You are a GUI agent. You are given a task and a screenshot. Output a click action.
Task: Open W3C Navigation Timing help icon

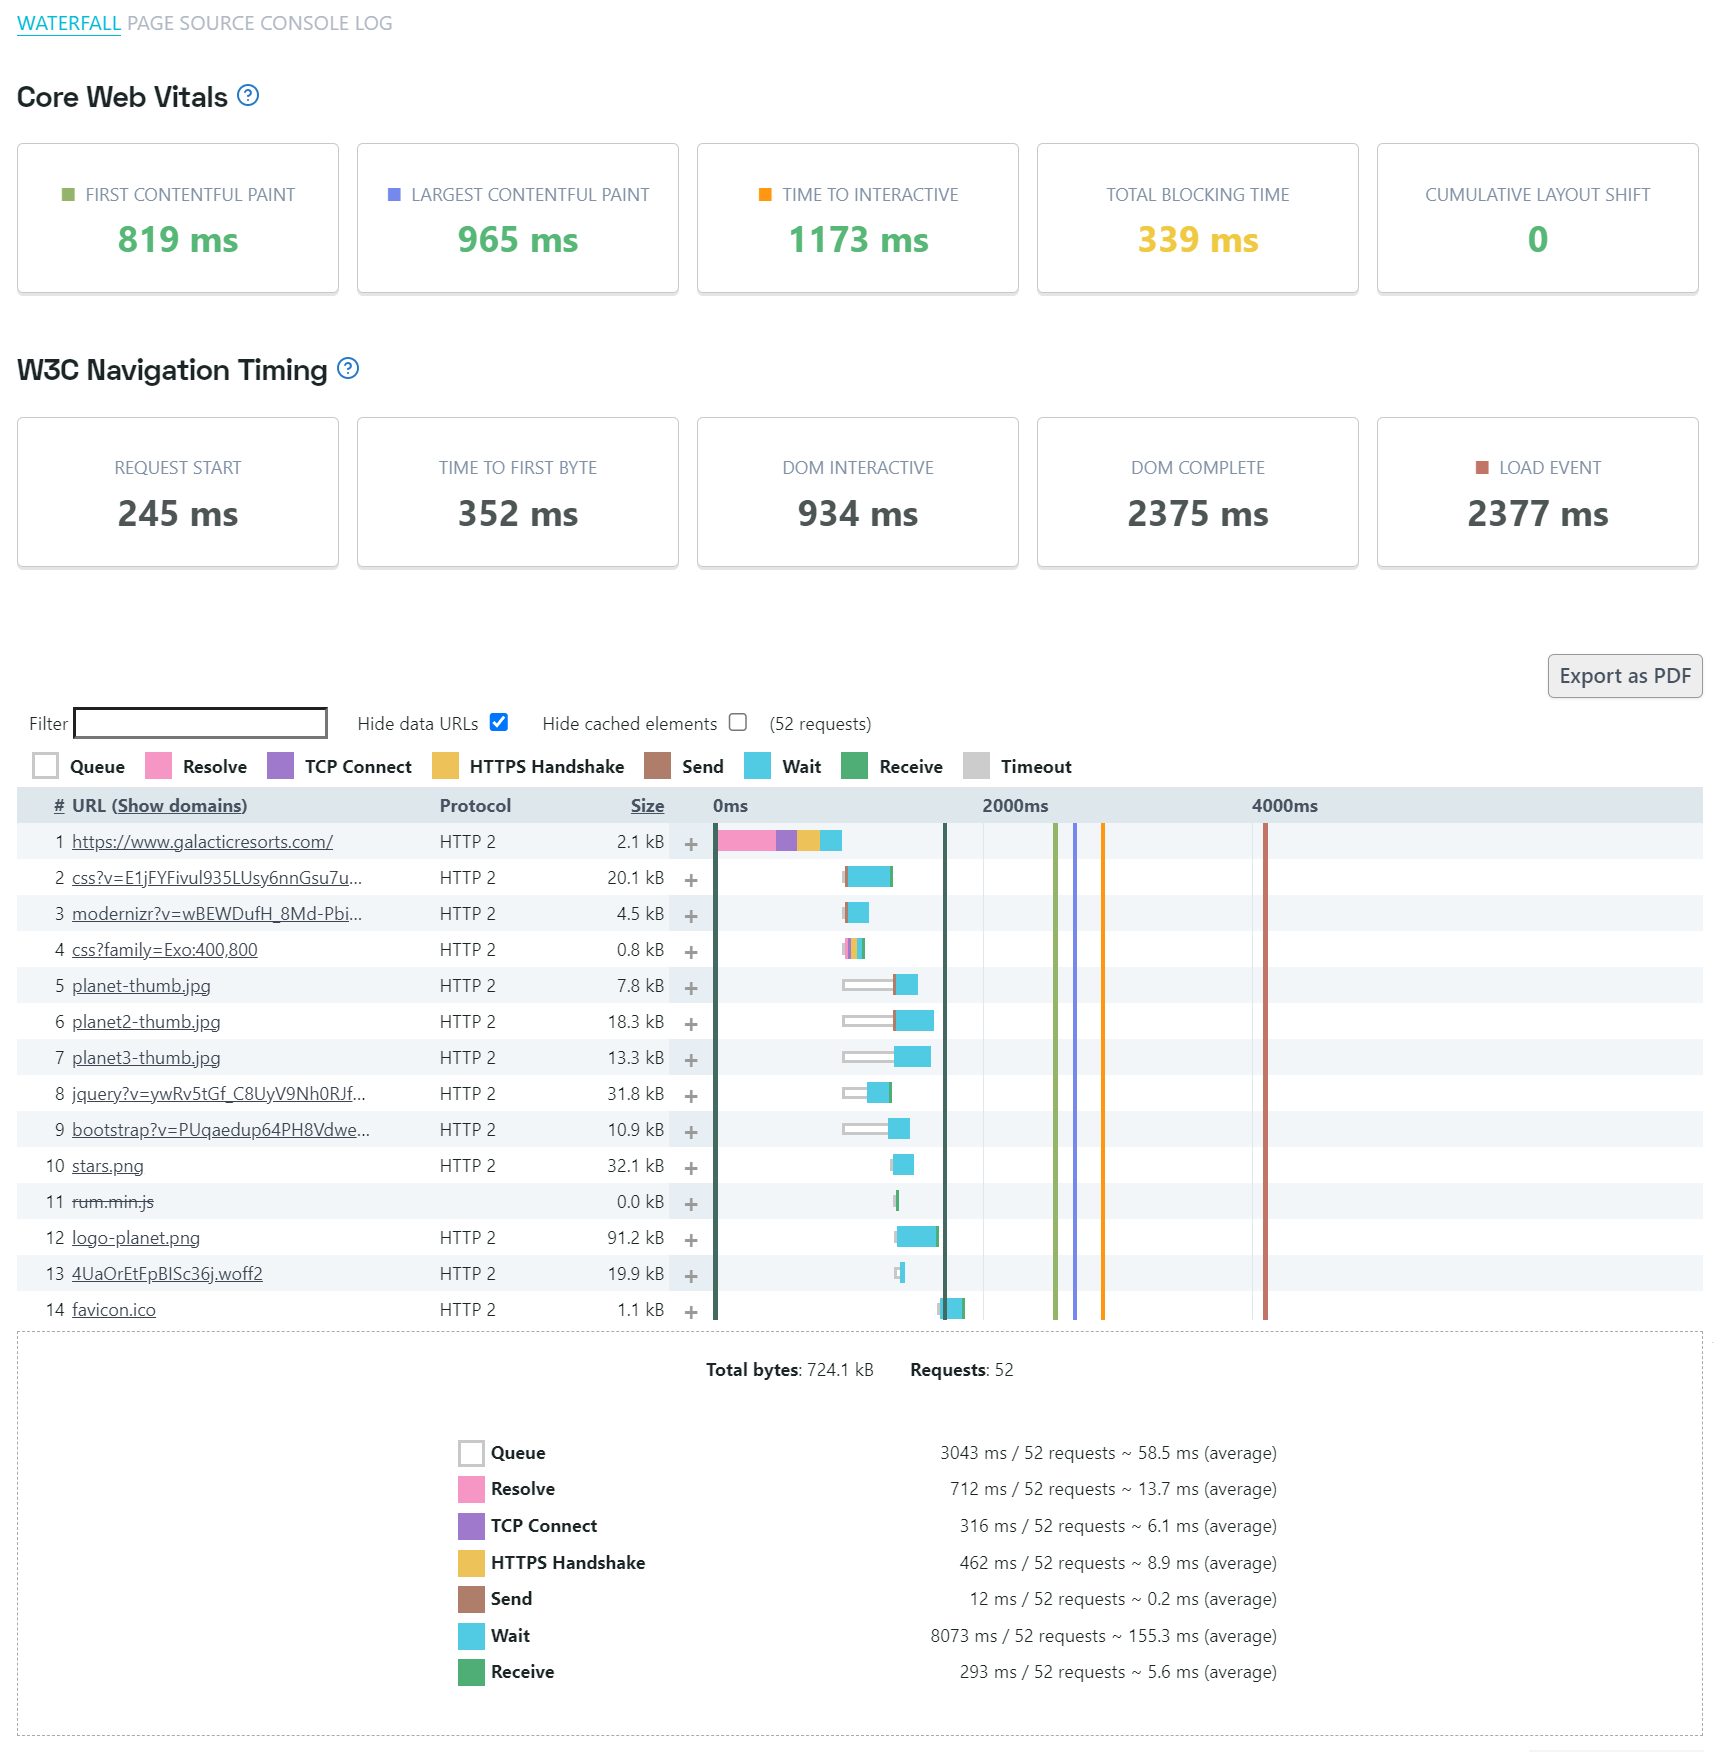tap(348, 369)
